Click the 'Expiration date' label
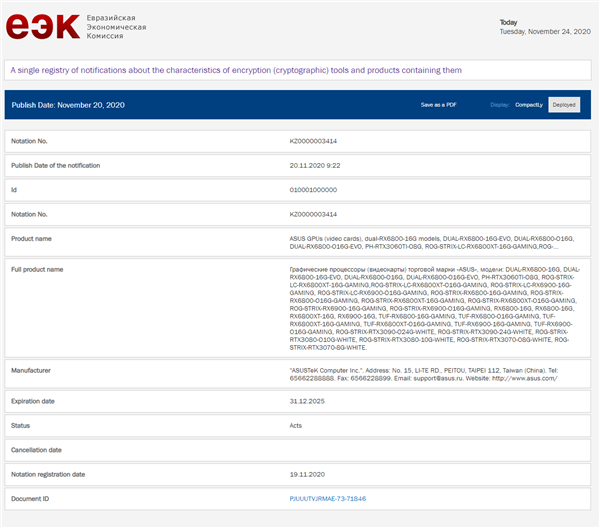 pos(33,401)
